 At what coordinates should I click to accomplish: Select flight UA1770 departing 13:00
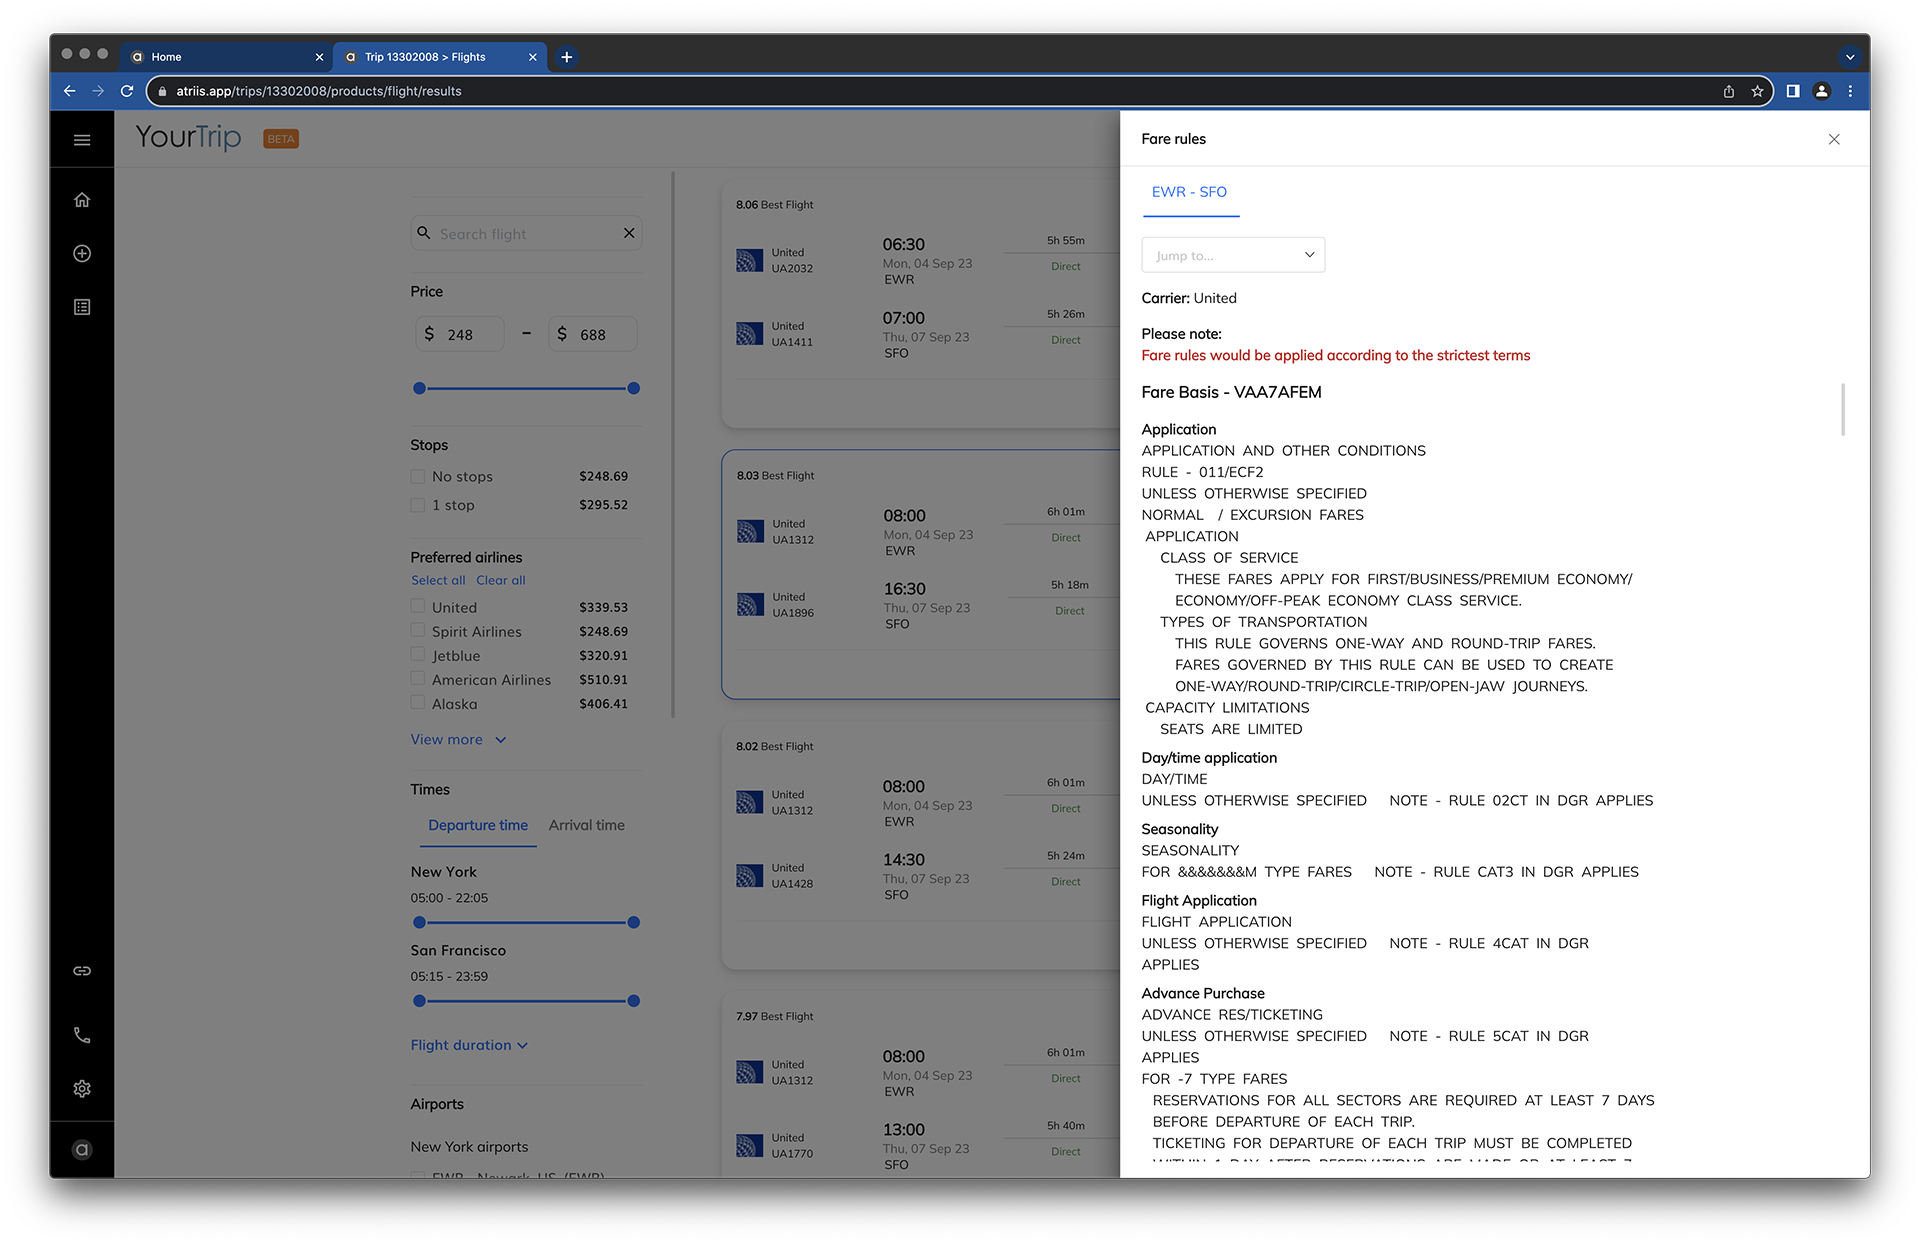[x=920, y=1146]
